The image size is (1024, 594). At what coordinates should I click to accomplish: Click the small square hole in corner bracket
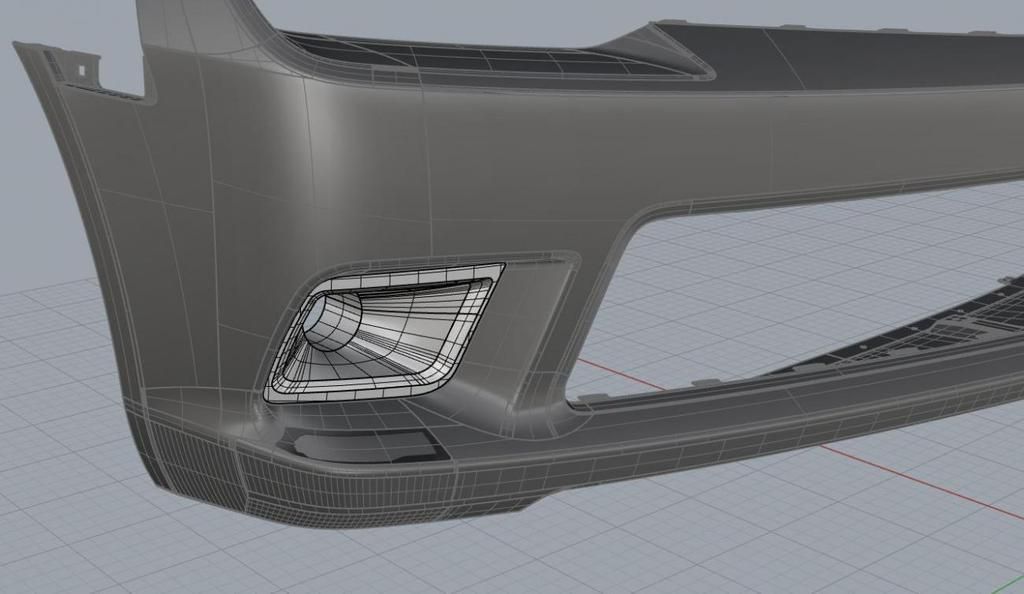(82, 70)
